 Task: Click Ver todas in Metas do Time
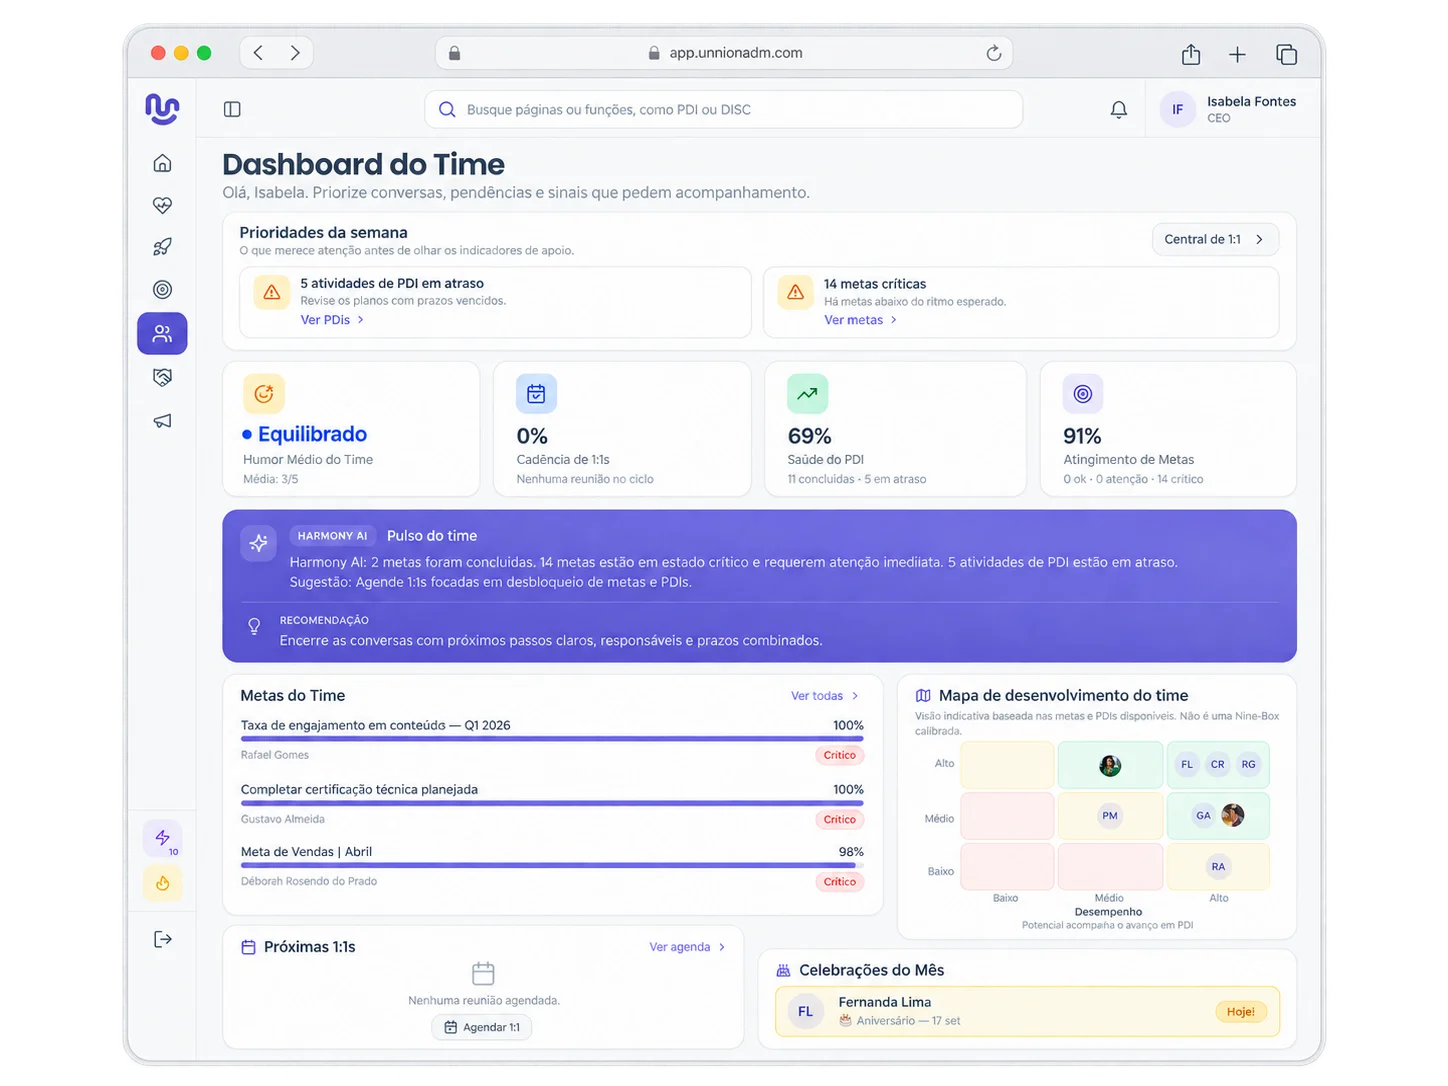coord(825,696)
